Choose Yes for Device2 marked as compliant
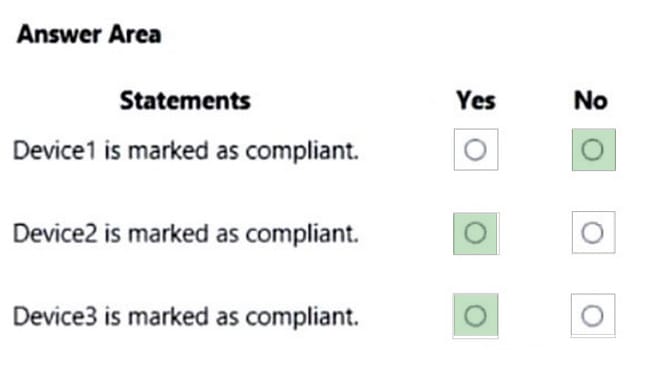The height and width of the screenshot is (379, 650). [x=475, y=233]
